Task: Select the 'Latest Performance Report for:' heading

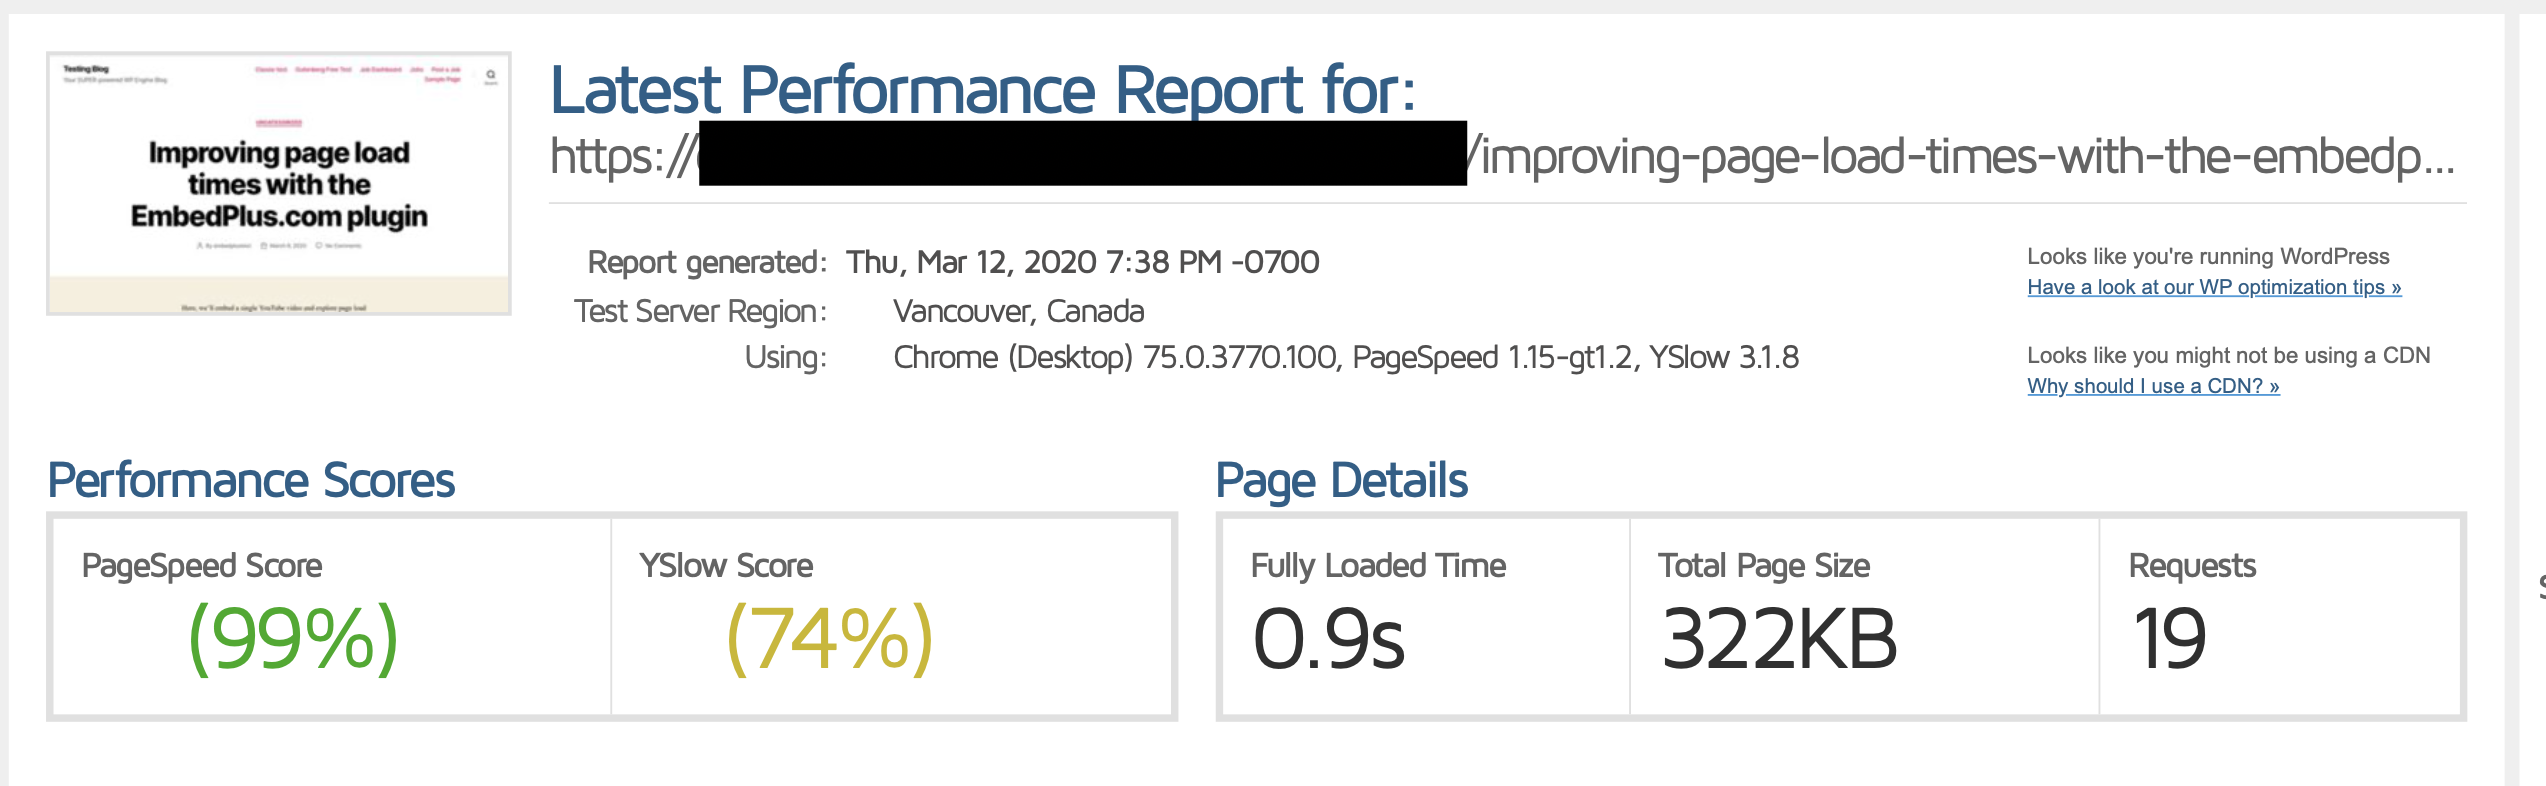Action: pos(983,90)
